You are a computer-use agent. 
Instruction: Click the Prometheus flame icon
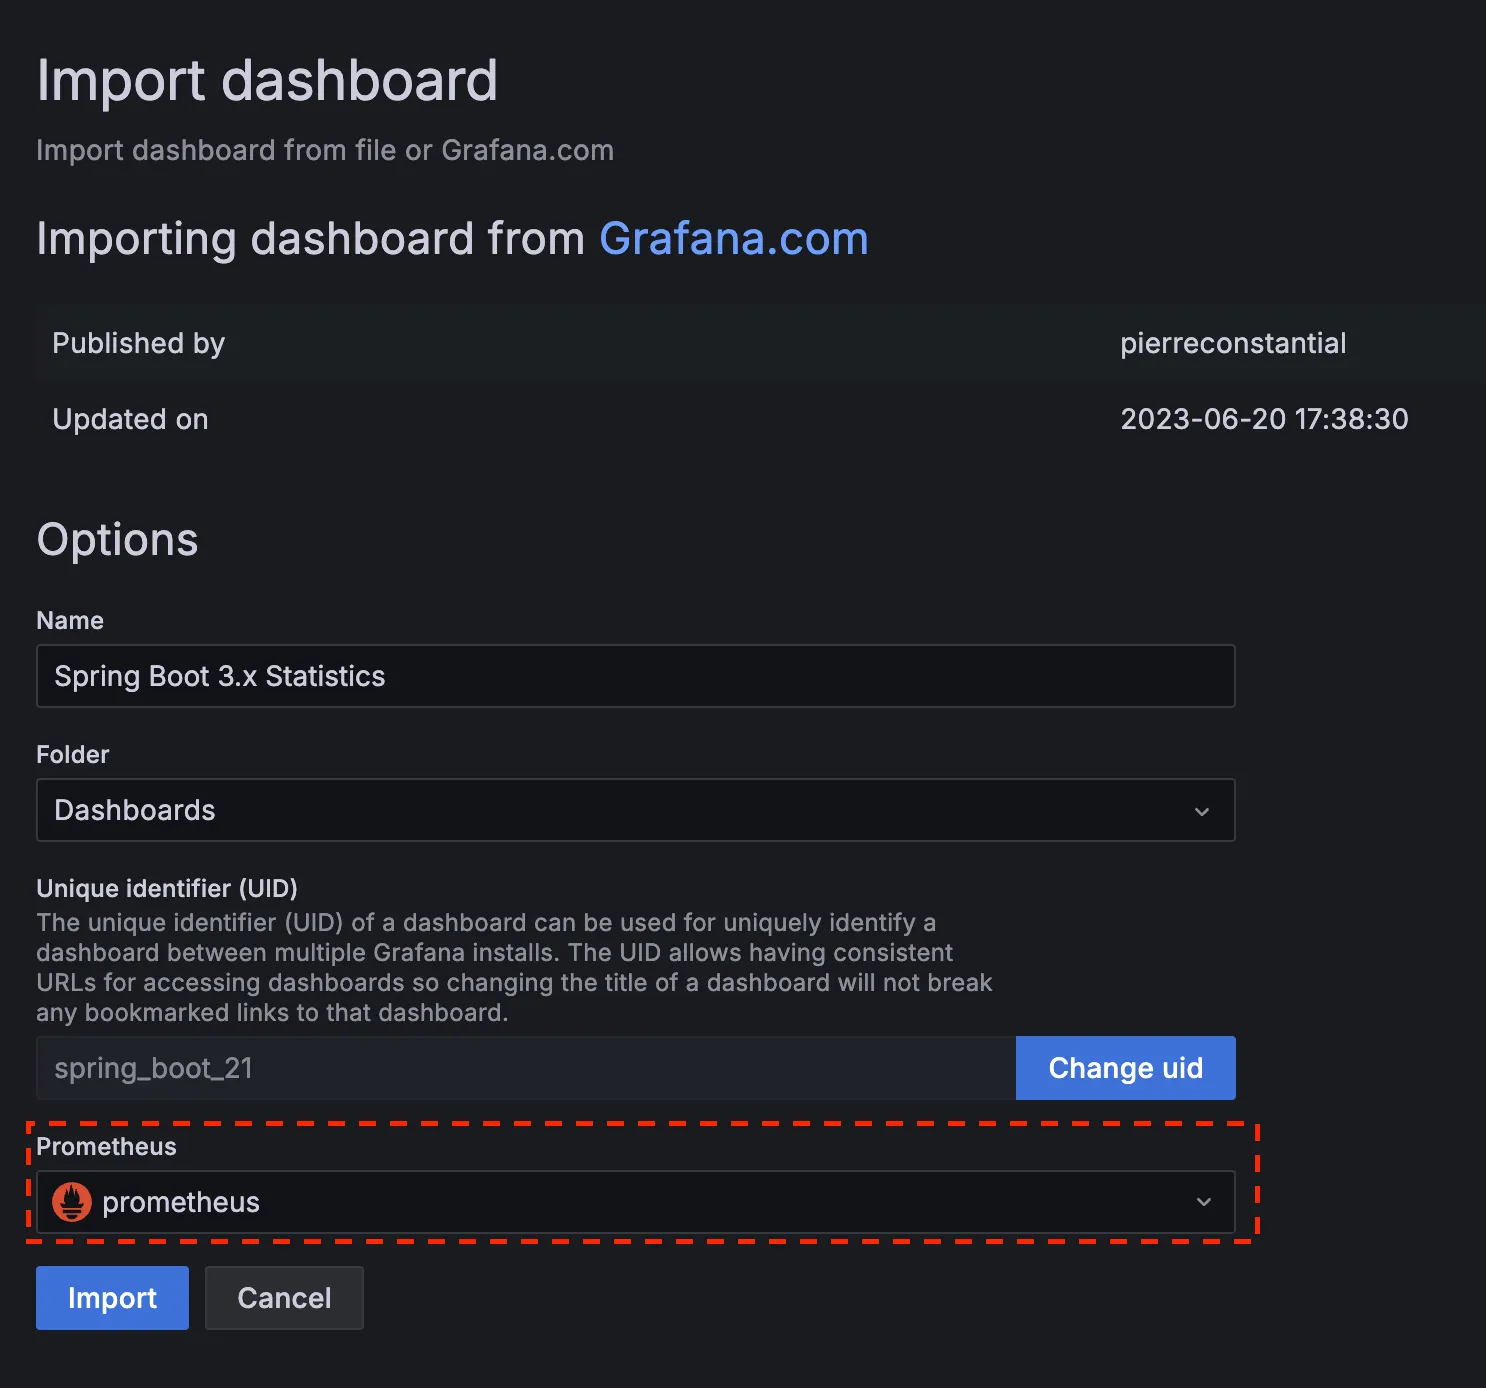coord(72,1202)
